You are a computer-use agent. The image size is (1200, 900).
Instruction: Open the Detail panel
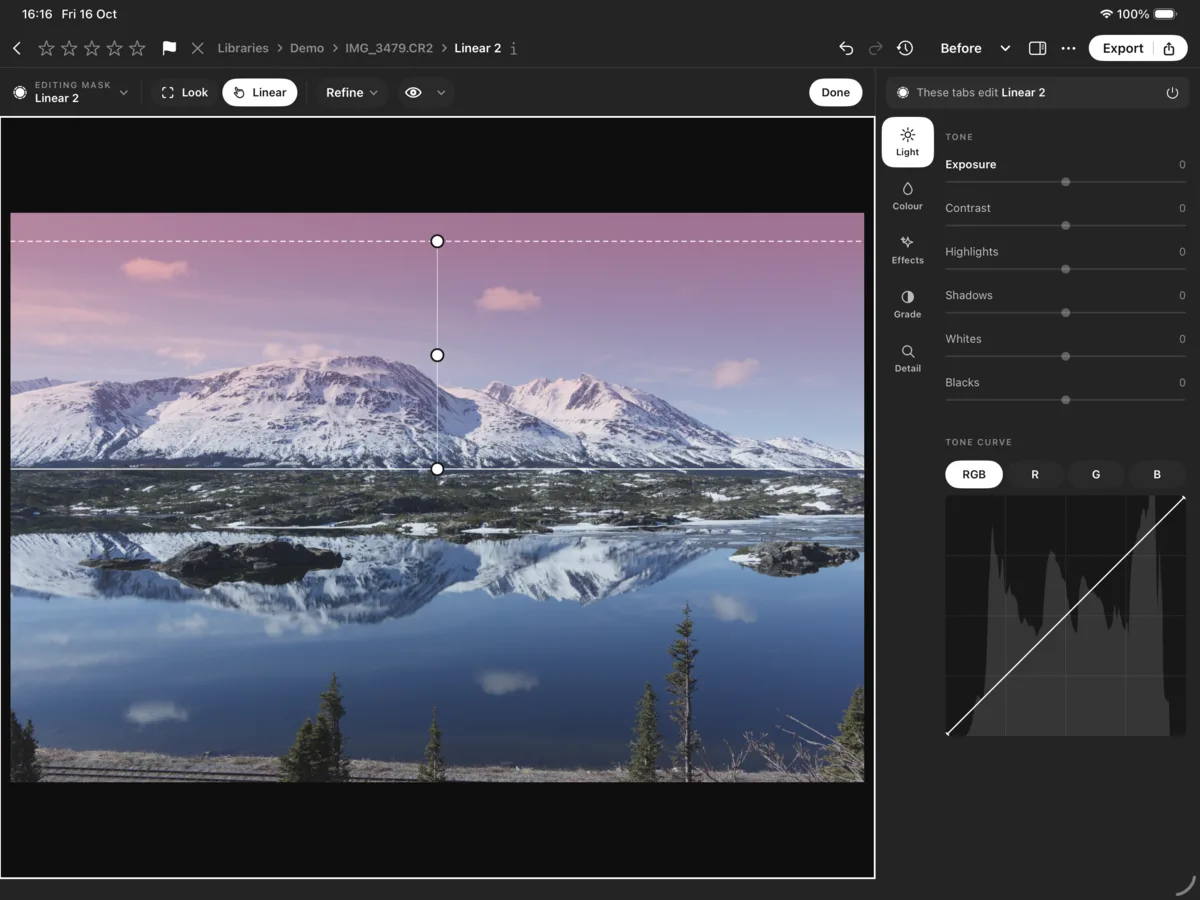pyautogui.click(x=907, y=358)
